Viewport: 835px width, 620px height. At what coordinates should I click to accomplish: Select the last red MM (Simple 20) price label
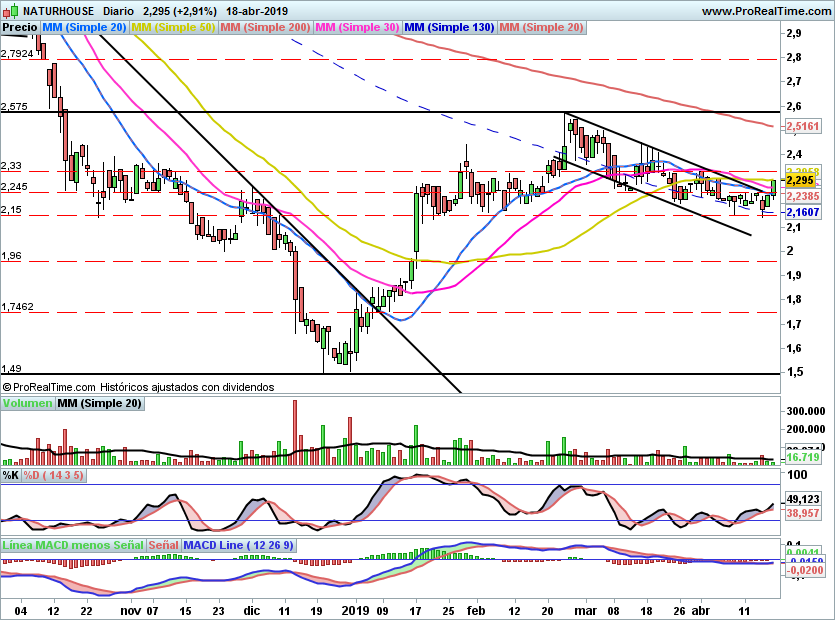point(541,28)
